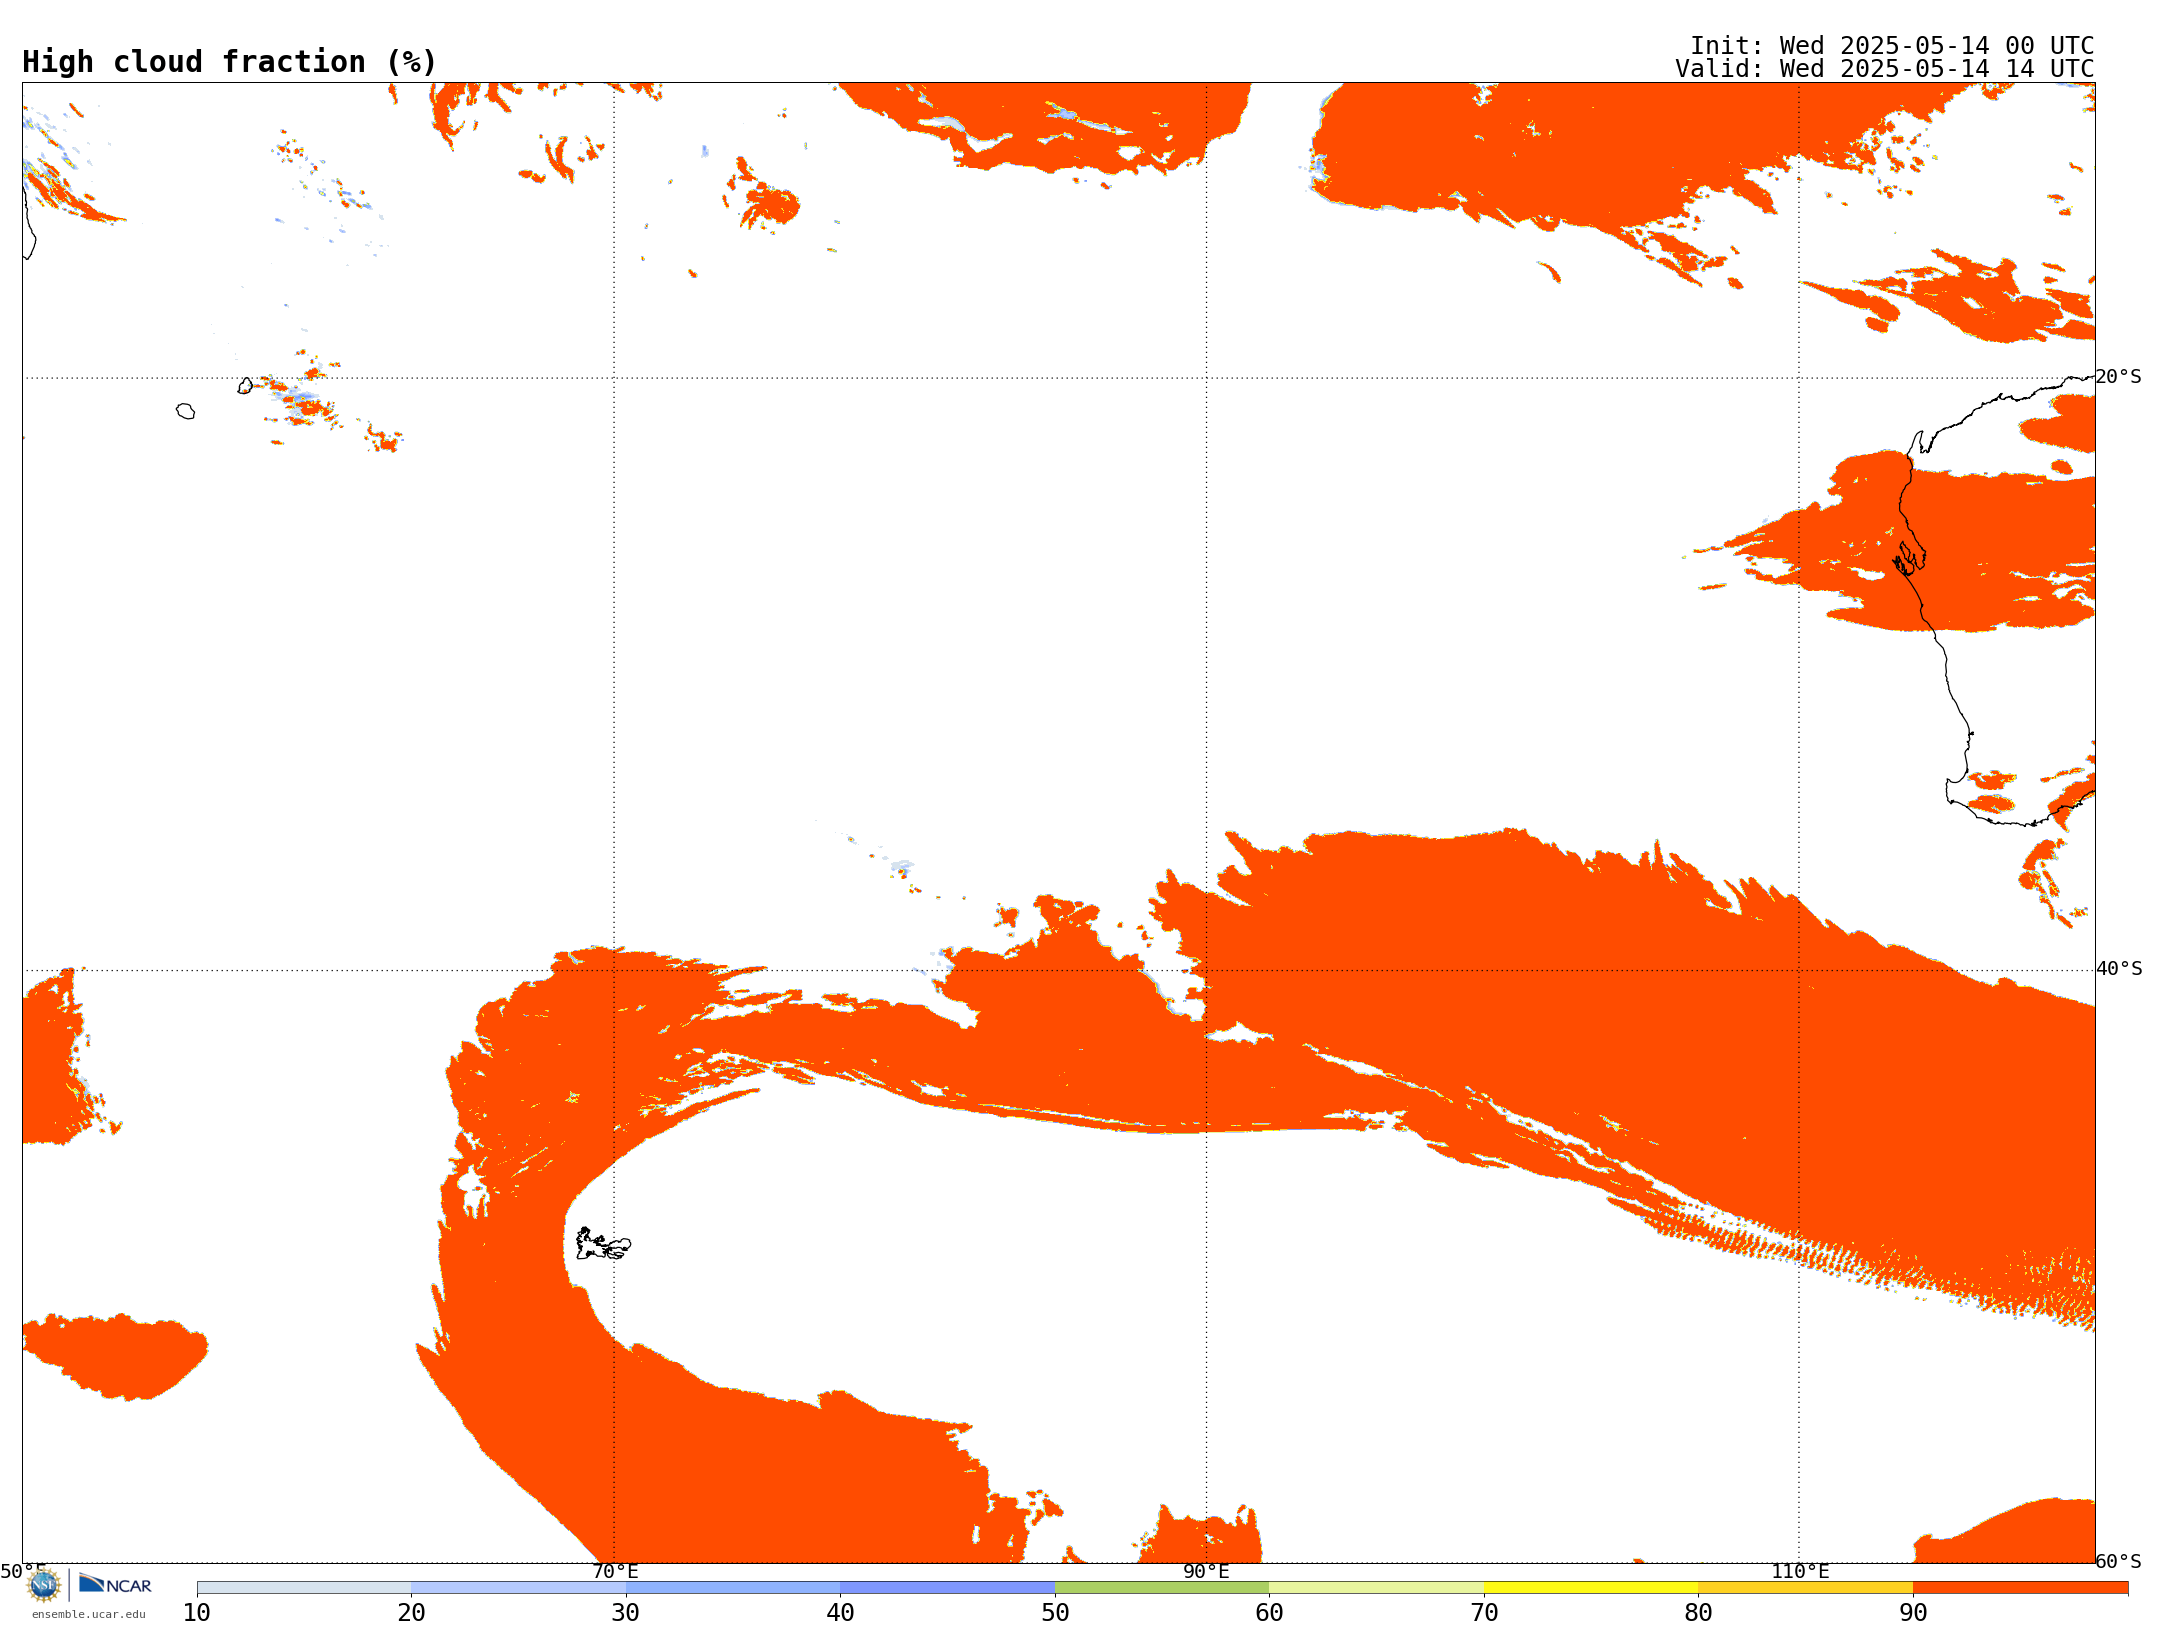Click the Shark Bay coastline inlet on Australia

1909,558
